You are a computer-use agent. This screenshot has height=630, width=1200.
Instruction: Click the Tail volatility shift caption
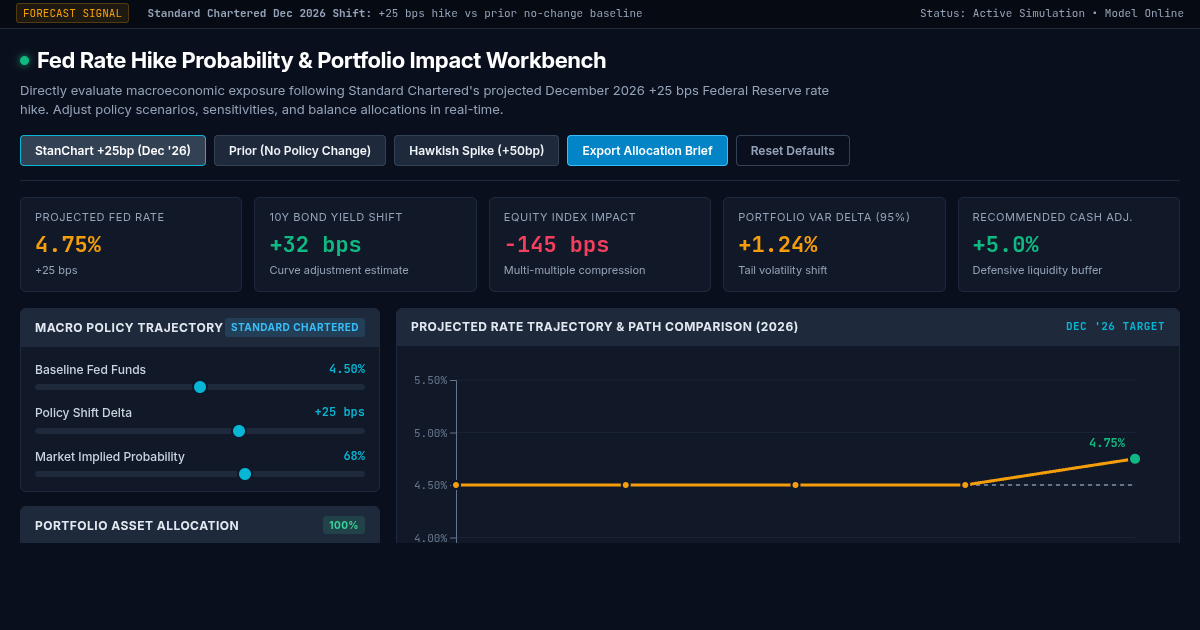(x=783, y=270)
